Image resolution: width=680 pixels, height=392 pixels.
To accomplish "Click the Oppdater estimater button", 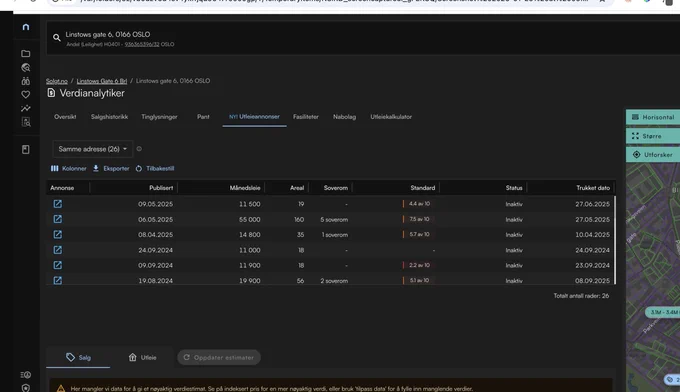I will tap(219, 357).
